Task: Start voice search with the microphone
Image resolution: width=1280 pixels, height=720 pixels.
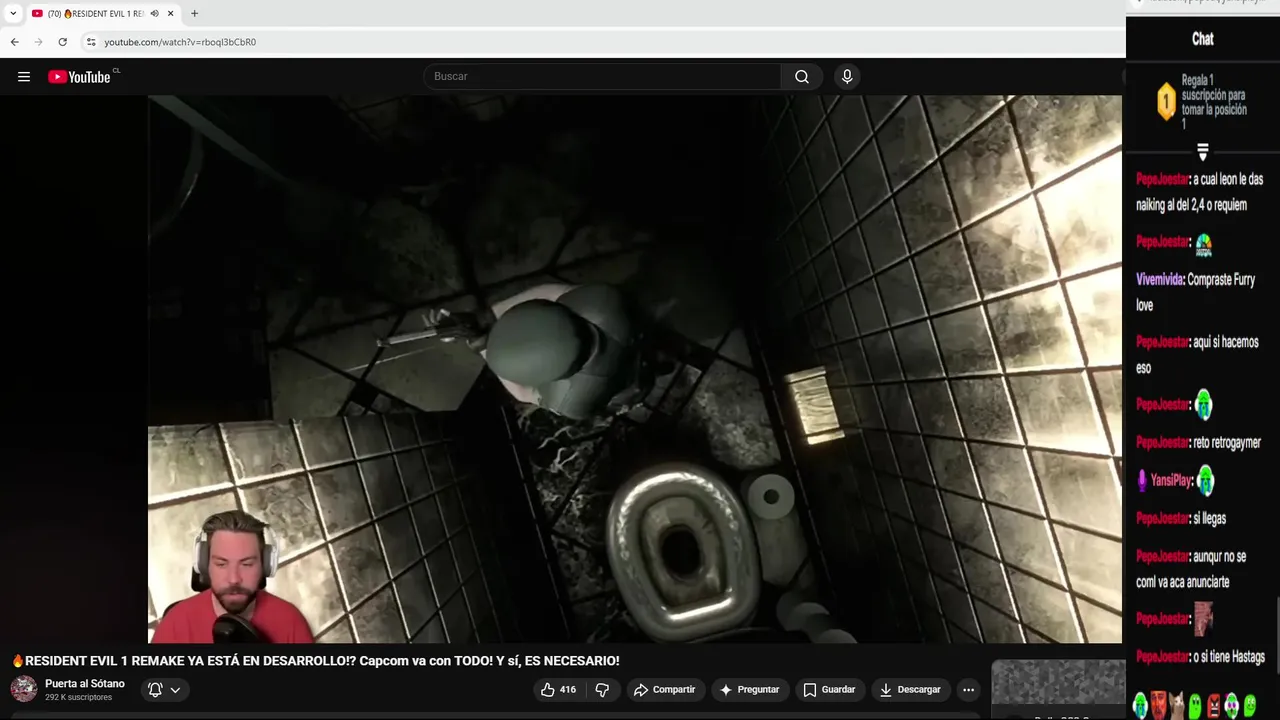Action: tap(847, 77)
